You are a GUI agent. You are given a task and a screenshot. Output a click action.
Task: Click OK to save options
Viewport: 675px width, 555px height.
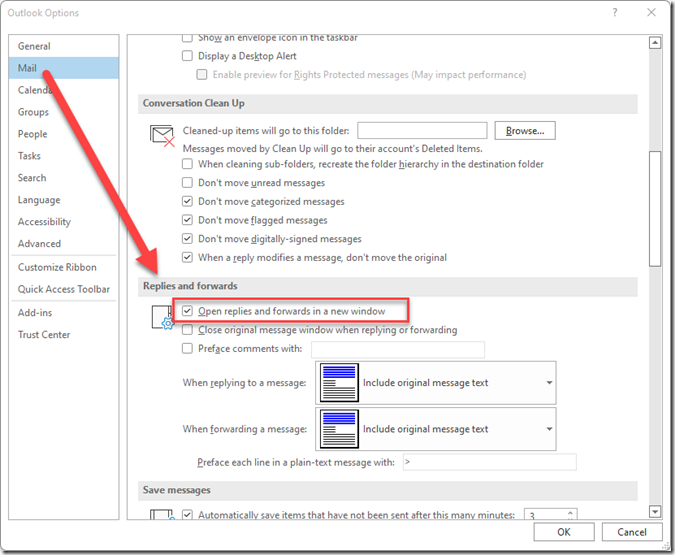564,532
